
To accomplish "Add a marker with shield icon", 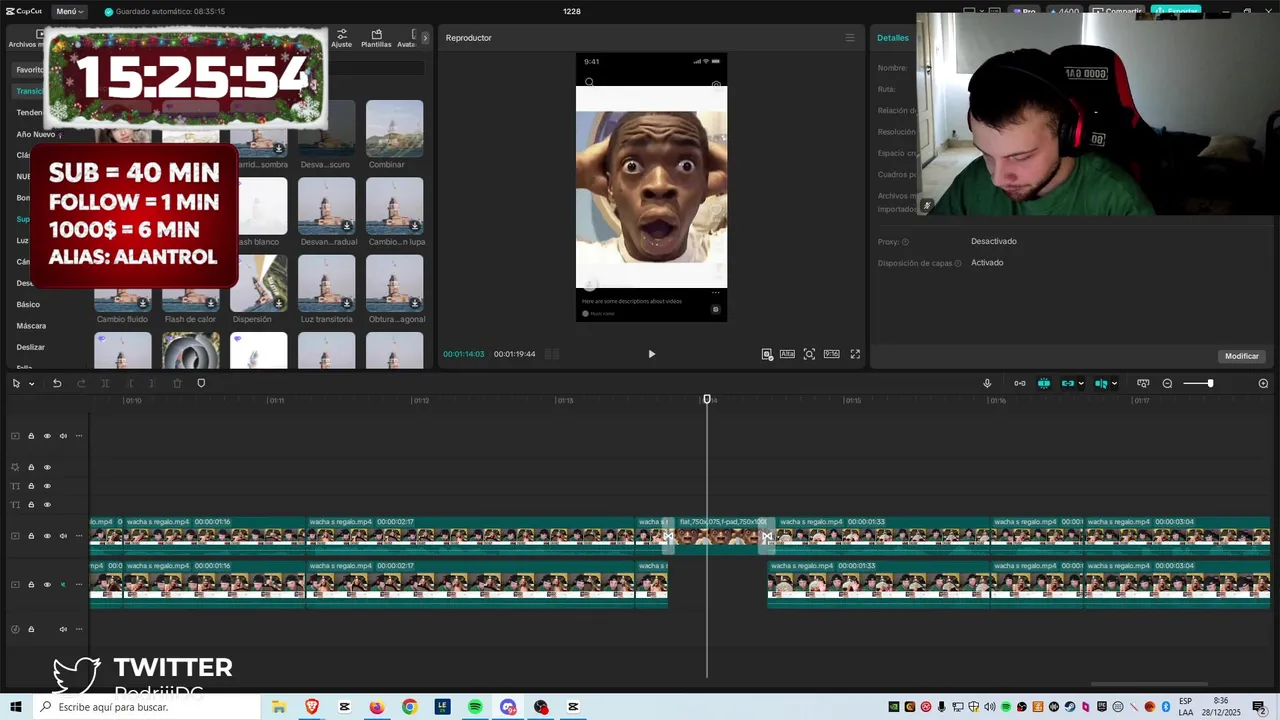I will [x=201, y=383].
